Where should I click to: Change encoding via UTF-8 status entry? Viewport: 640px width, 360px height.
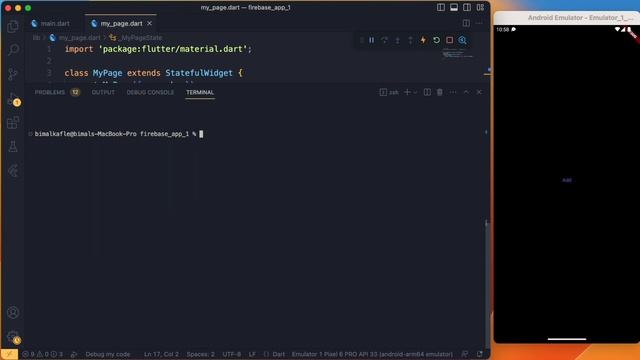pyautogui.click(x=231, y=354)
